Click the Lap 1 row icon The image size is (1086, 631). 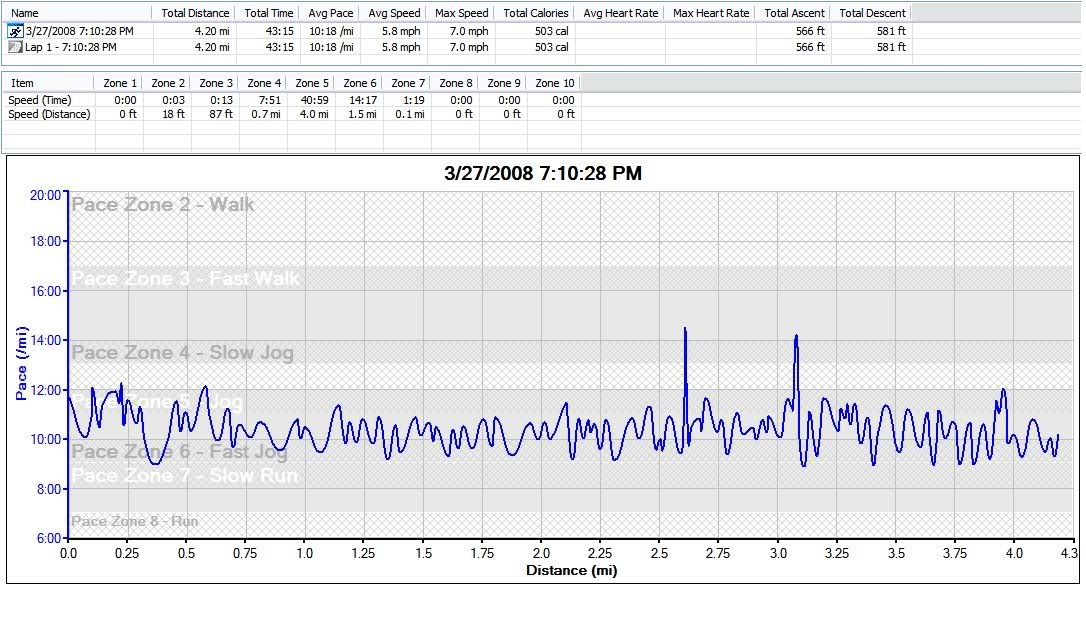click(16, 47)
